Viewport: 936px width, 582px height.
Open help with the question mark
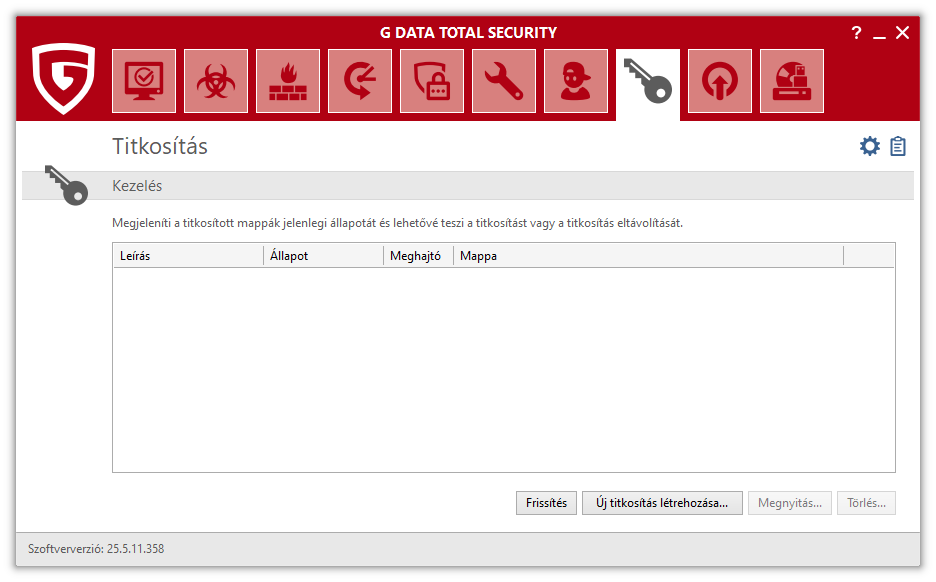click(857, 33)
